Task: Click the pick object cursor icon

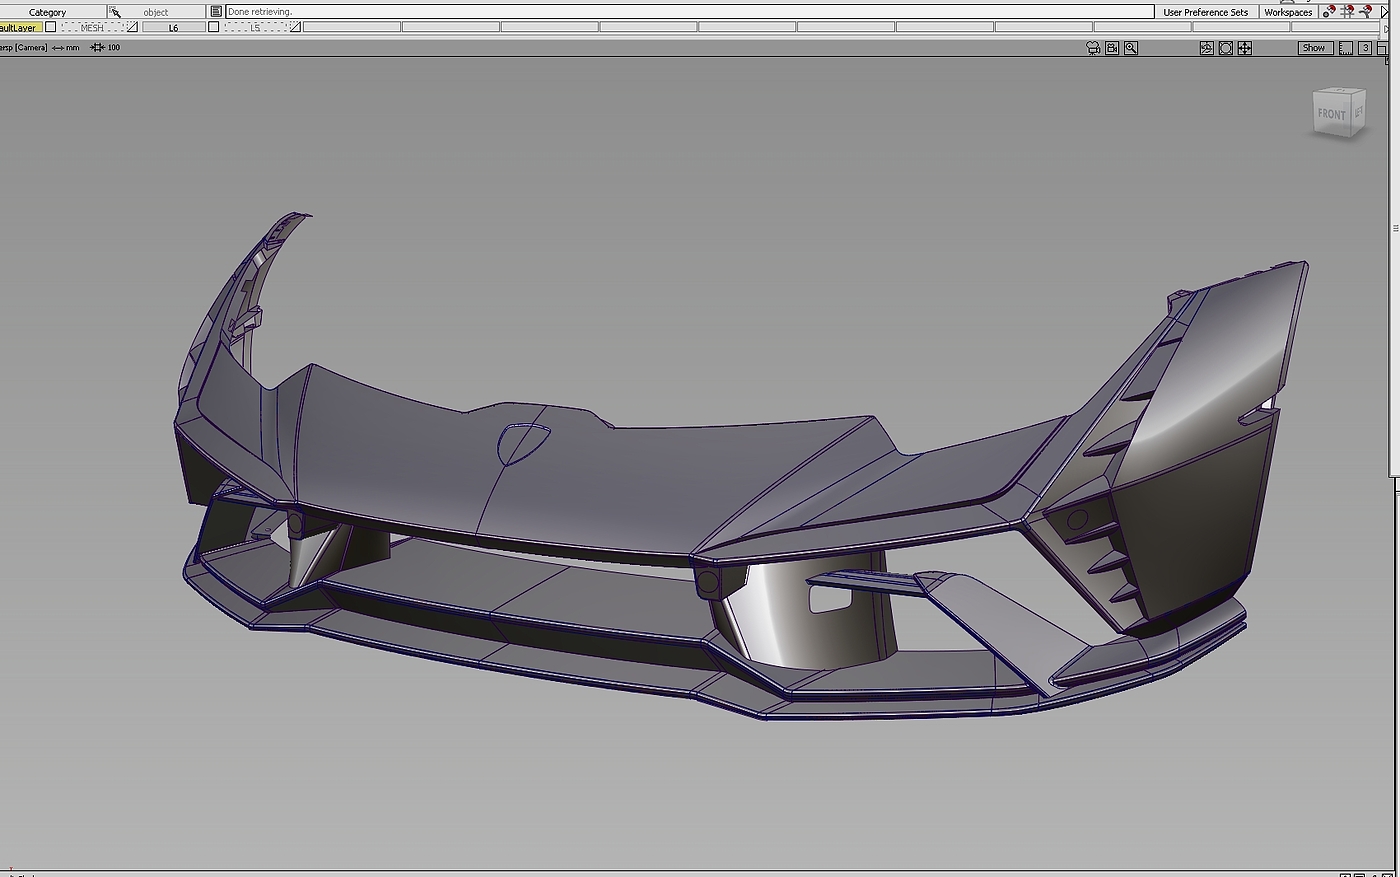Action: pyautogui.click(x=115, y=12)
